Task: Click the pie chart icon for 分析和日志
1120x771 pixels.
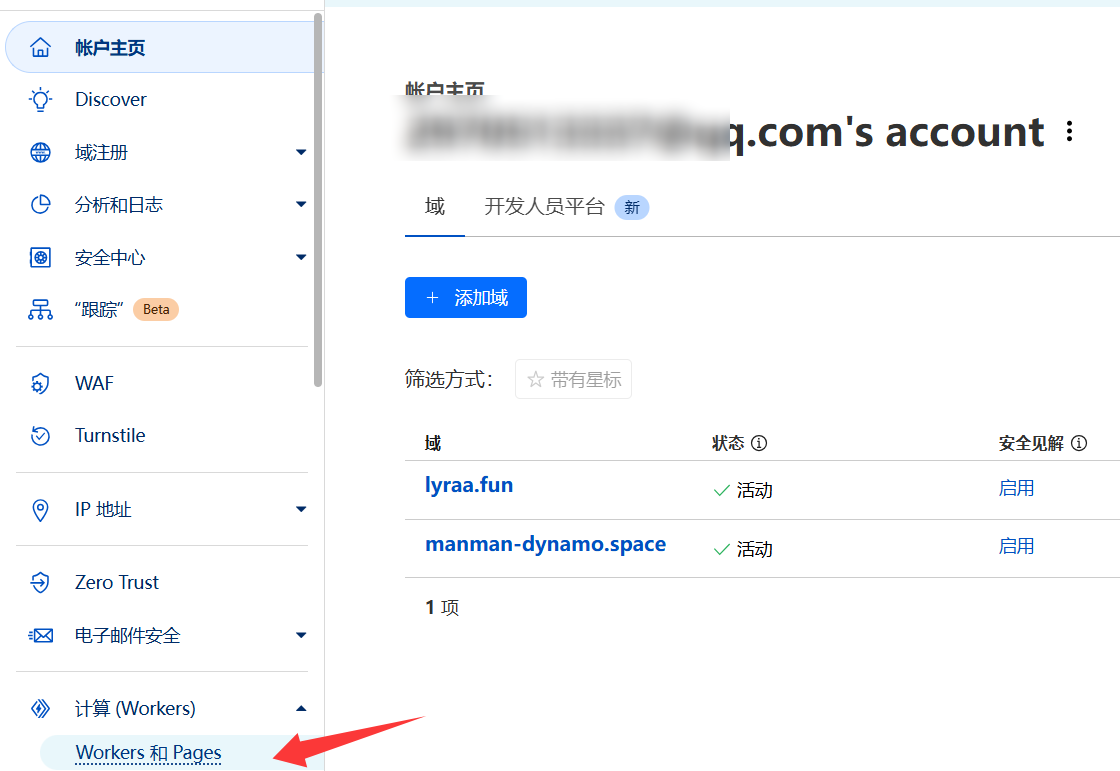Action: 40,204
